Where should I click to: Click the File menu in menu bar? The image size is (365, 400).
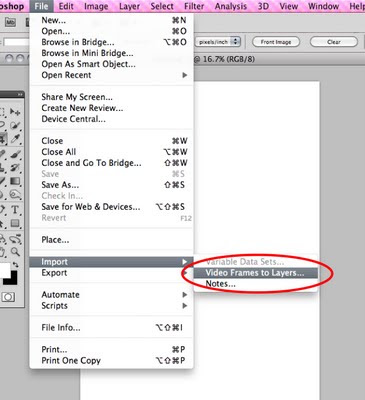41,6
